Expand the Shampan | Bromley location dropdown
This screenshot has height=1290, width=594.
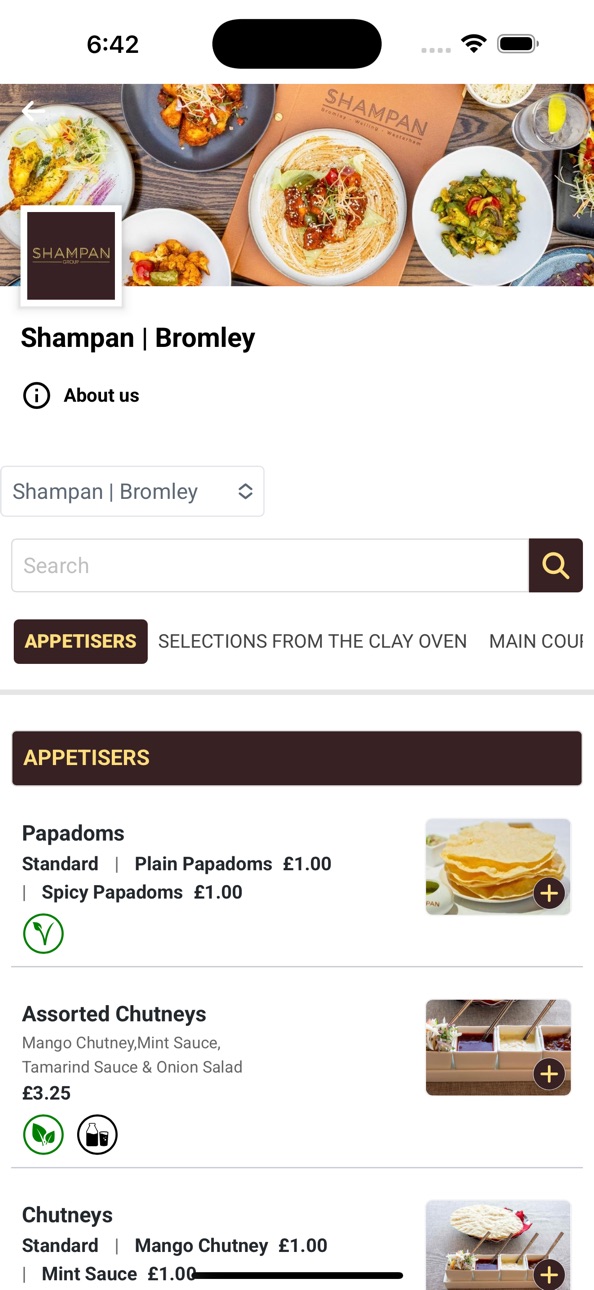tap(132, 491)
